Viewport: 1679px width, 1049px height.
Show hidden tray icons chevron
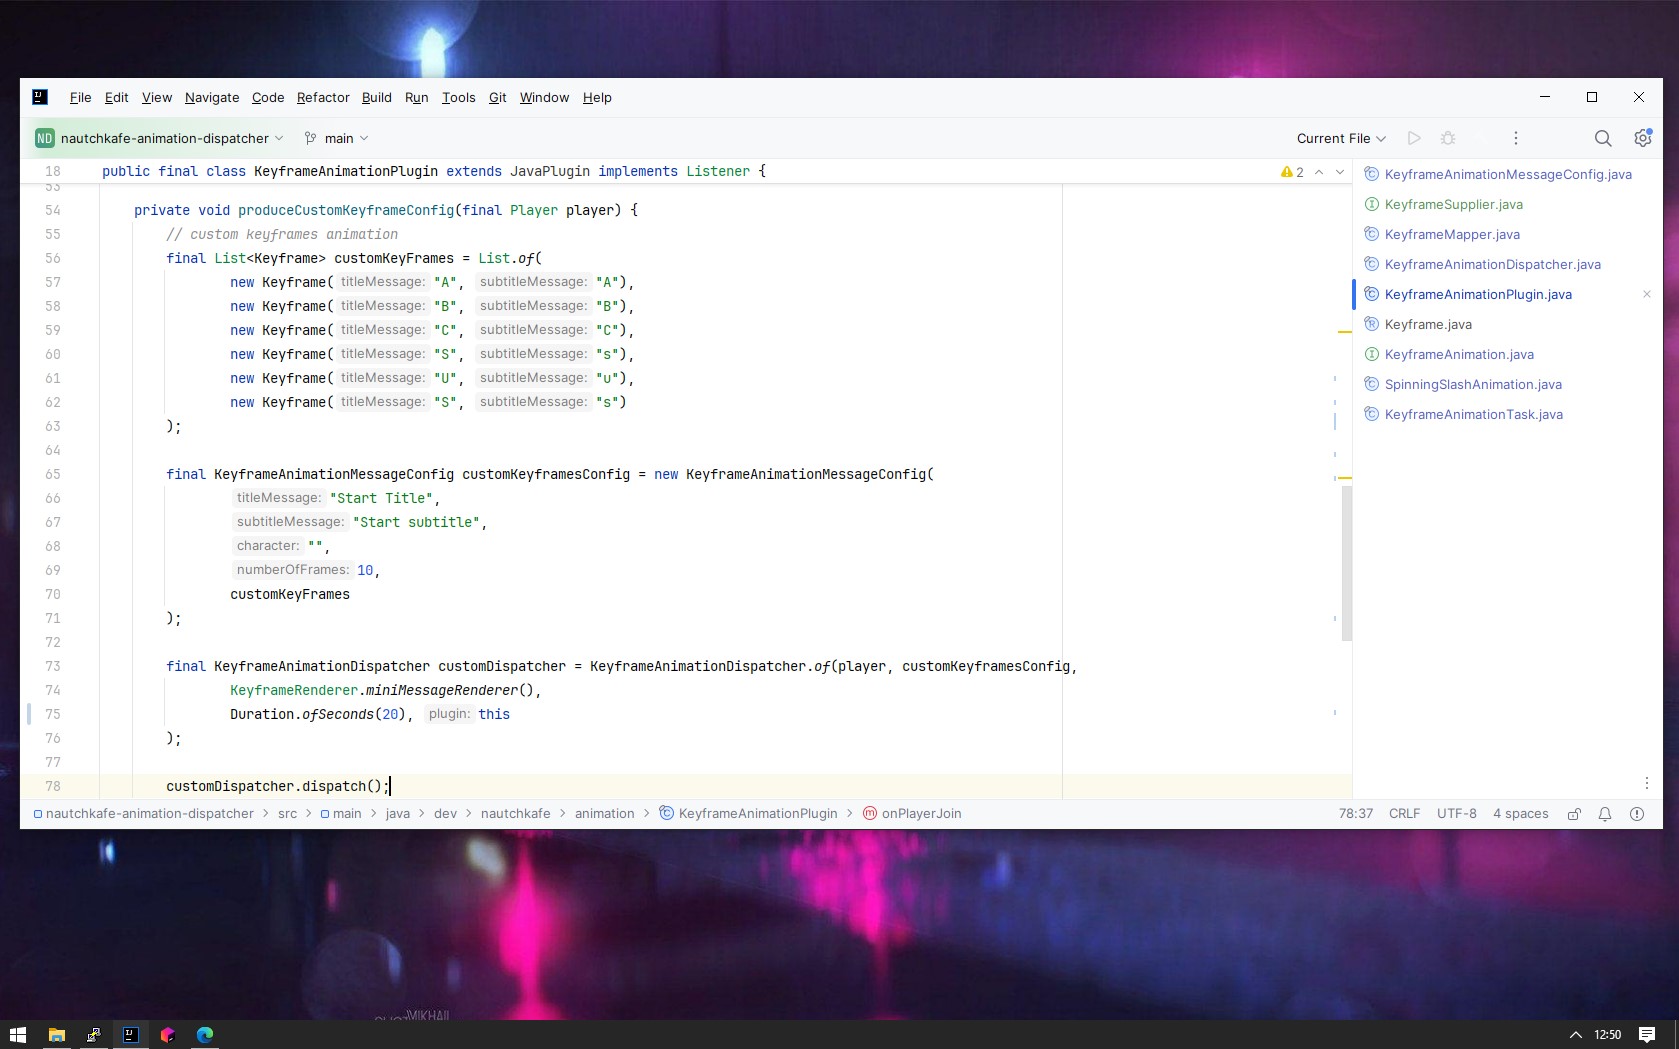pyautogui.click(x=1575, y=1035)
